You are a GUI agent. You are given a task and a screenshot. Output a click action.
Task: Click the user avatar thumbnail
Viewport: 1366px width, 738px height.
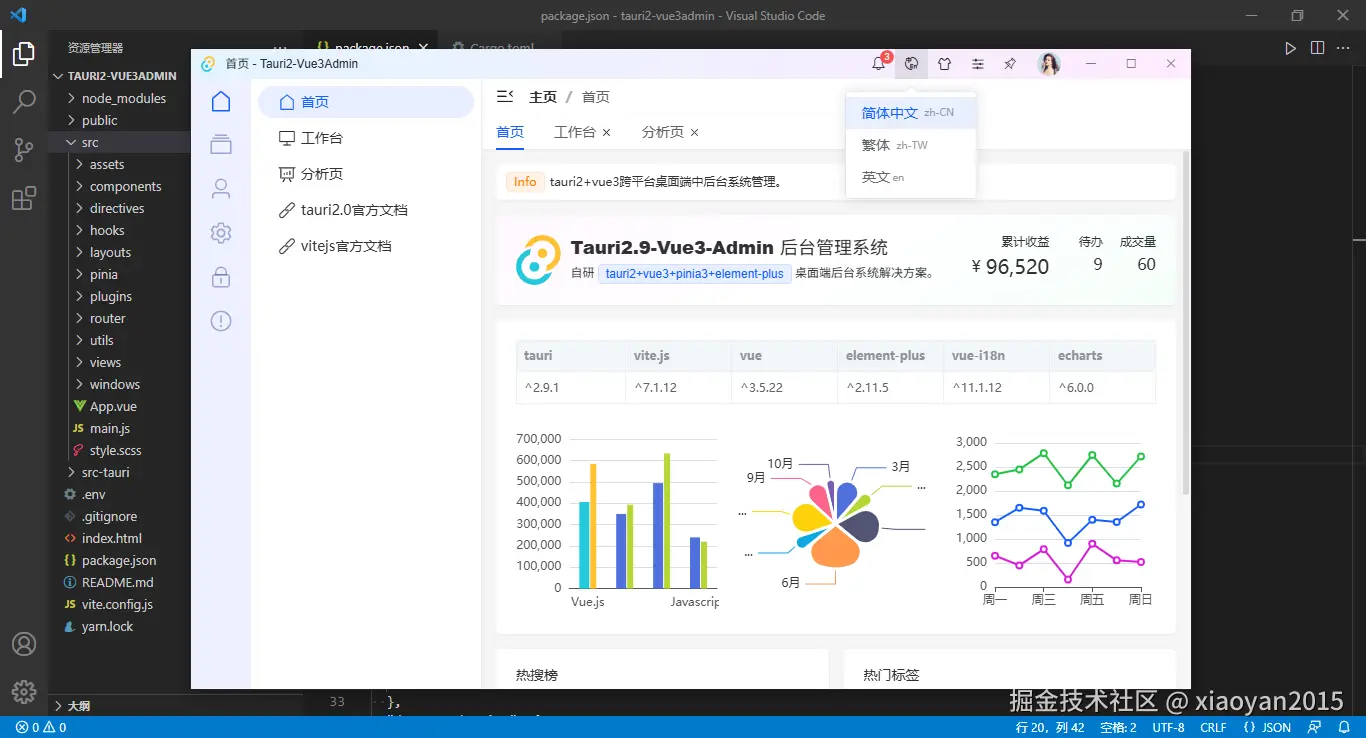click(1048, 63)
